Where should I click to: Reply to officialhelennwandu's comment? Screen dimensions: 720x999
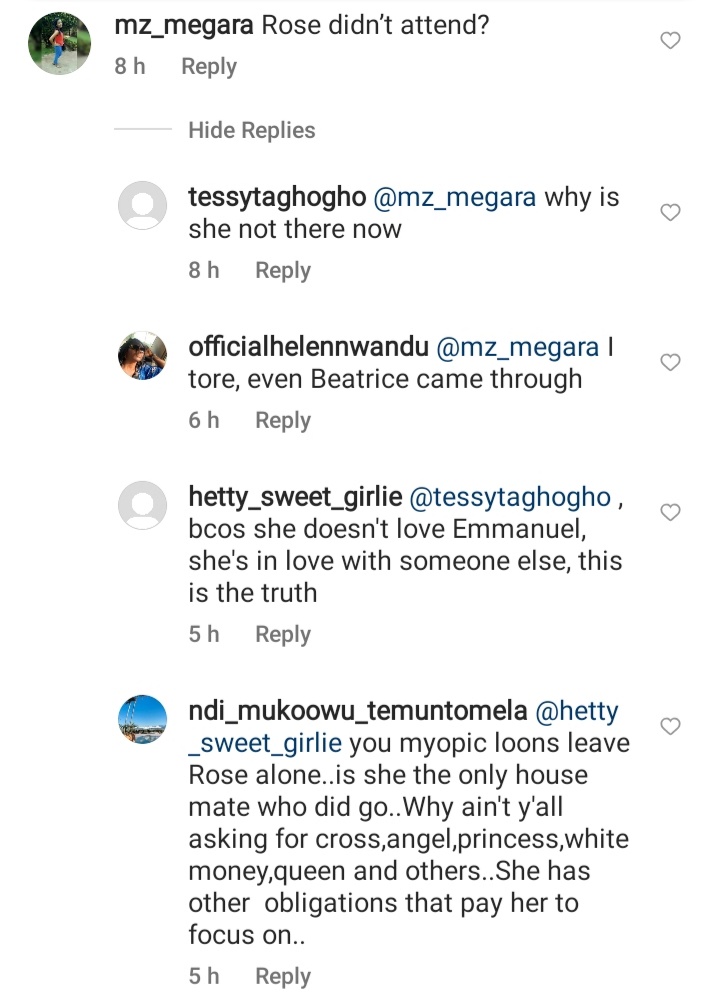[283, 421]
